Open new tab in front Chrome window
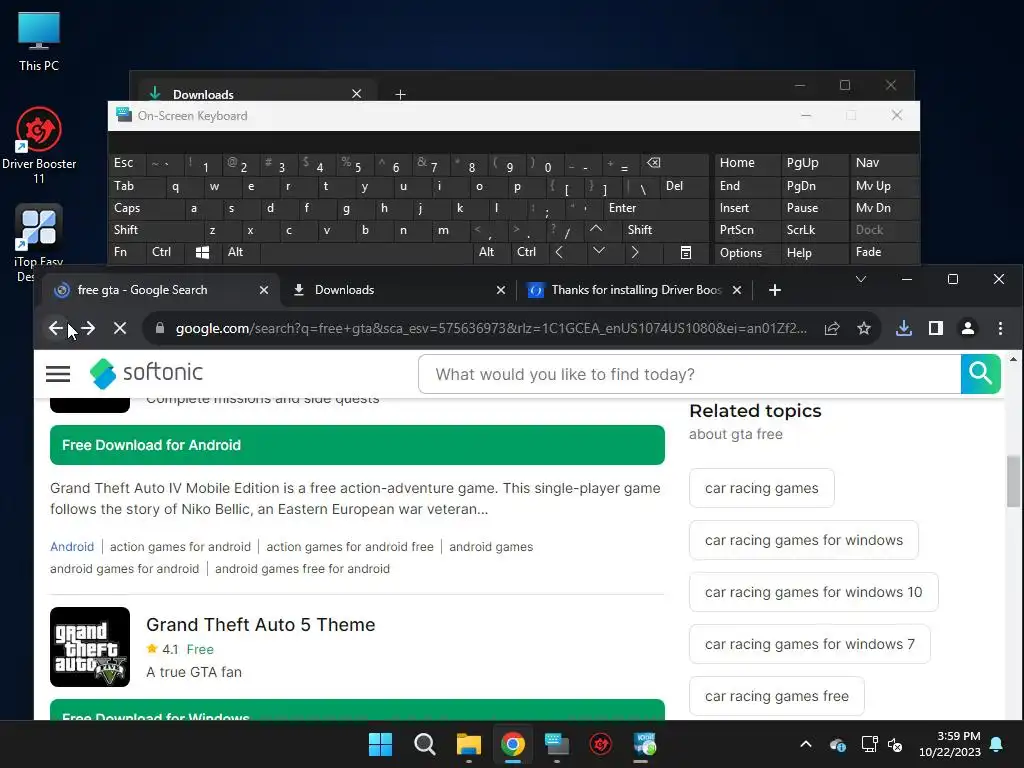This screenshot has width=1024, height=768. (x=775, y=290)
